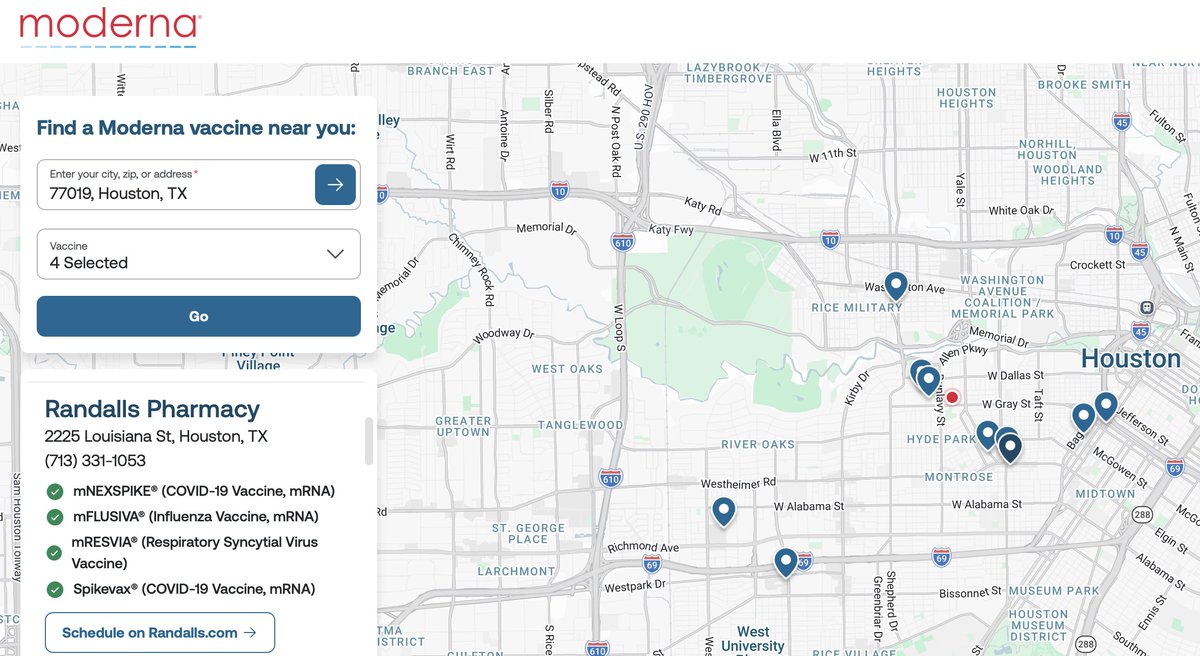Click the RIVER OAKS map label
Screen dimensions: 1200x656
(757, 445)
